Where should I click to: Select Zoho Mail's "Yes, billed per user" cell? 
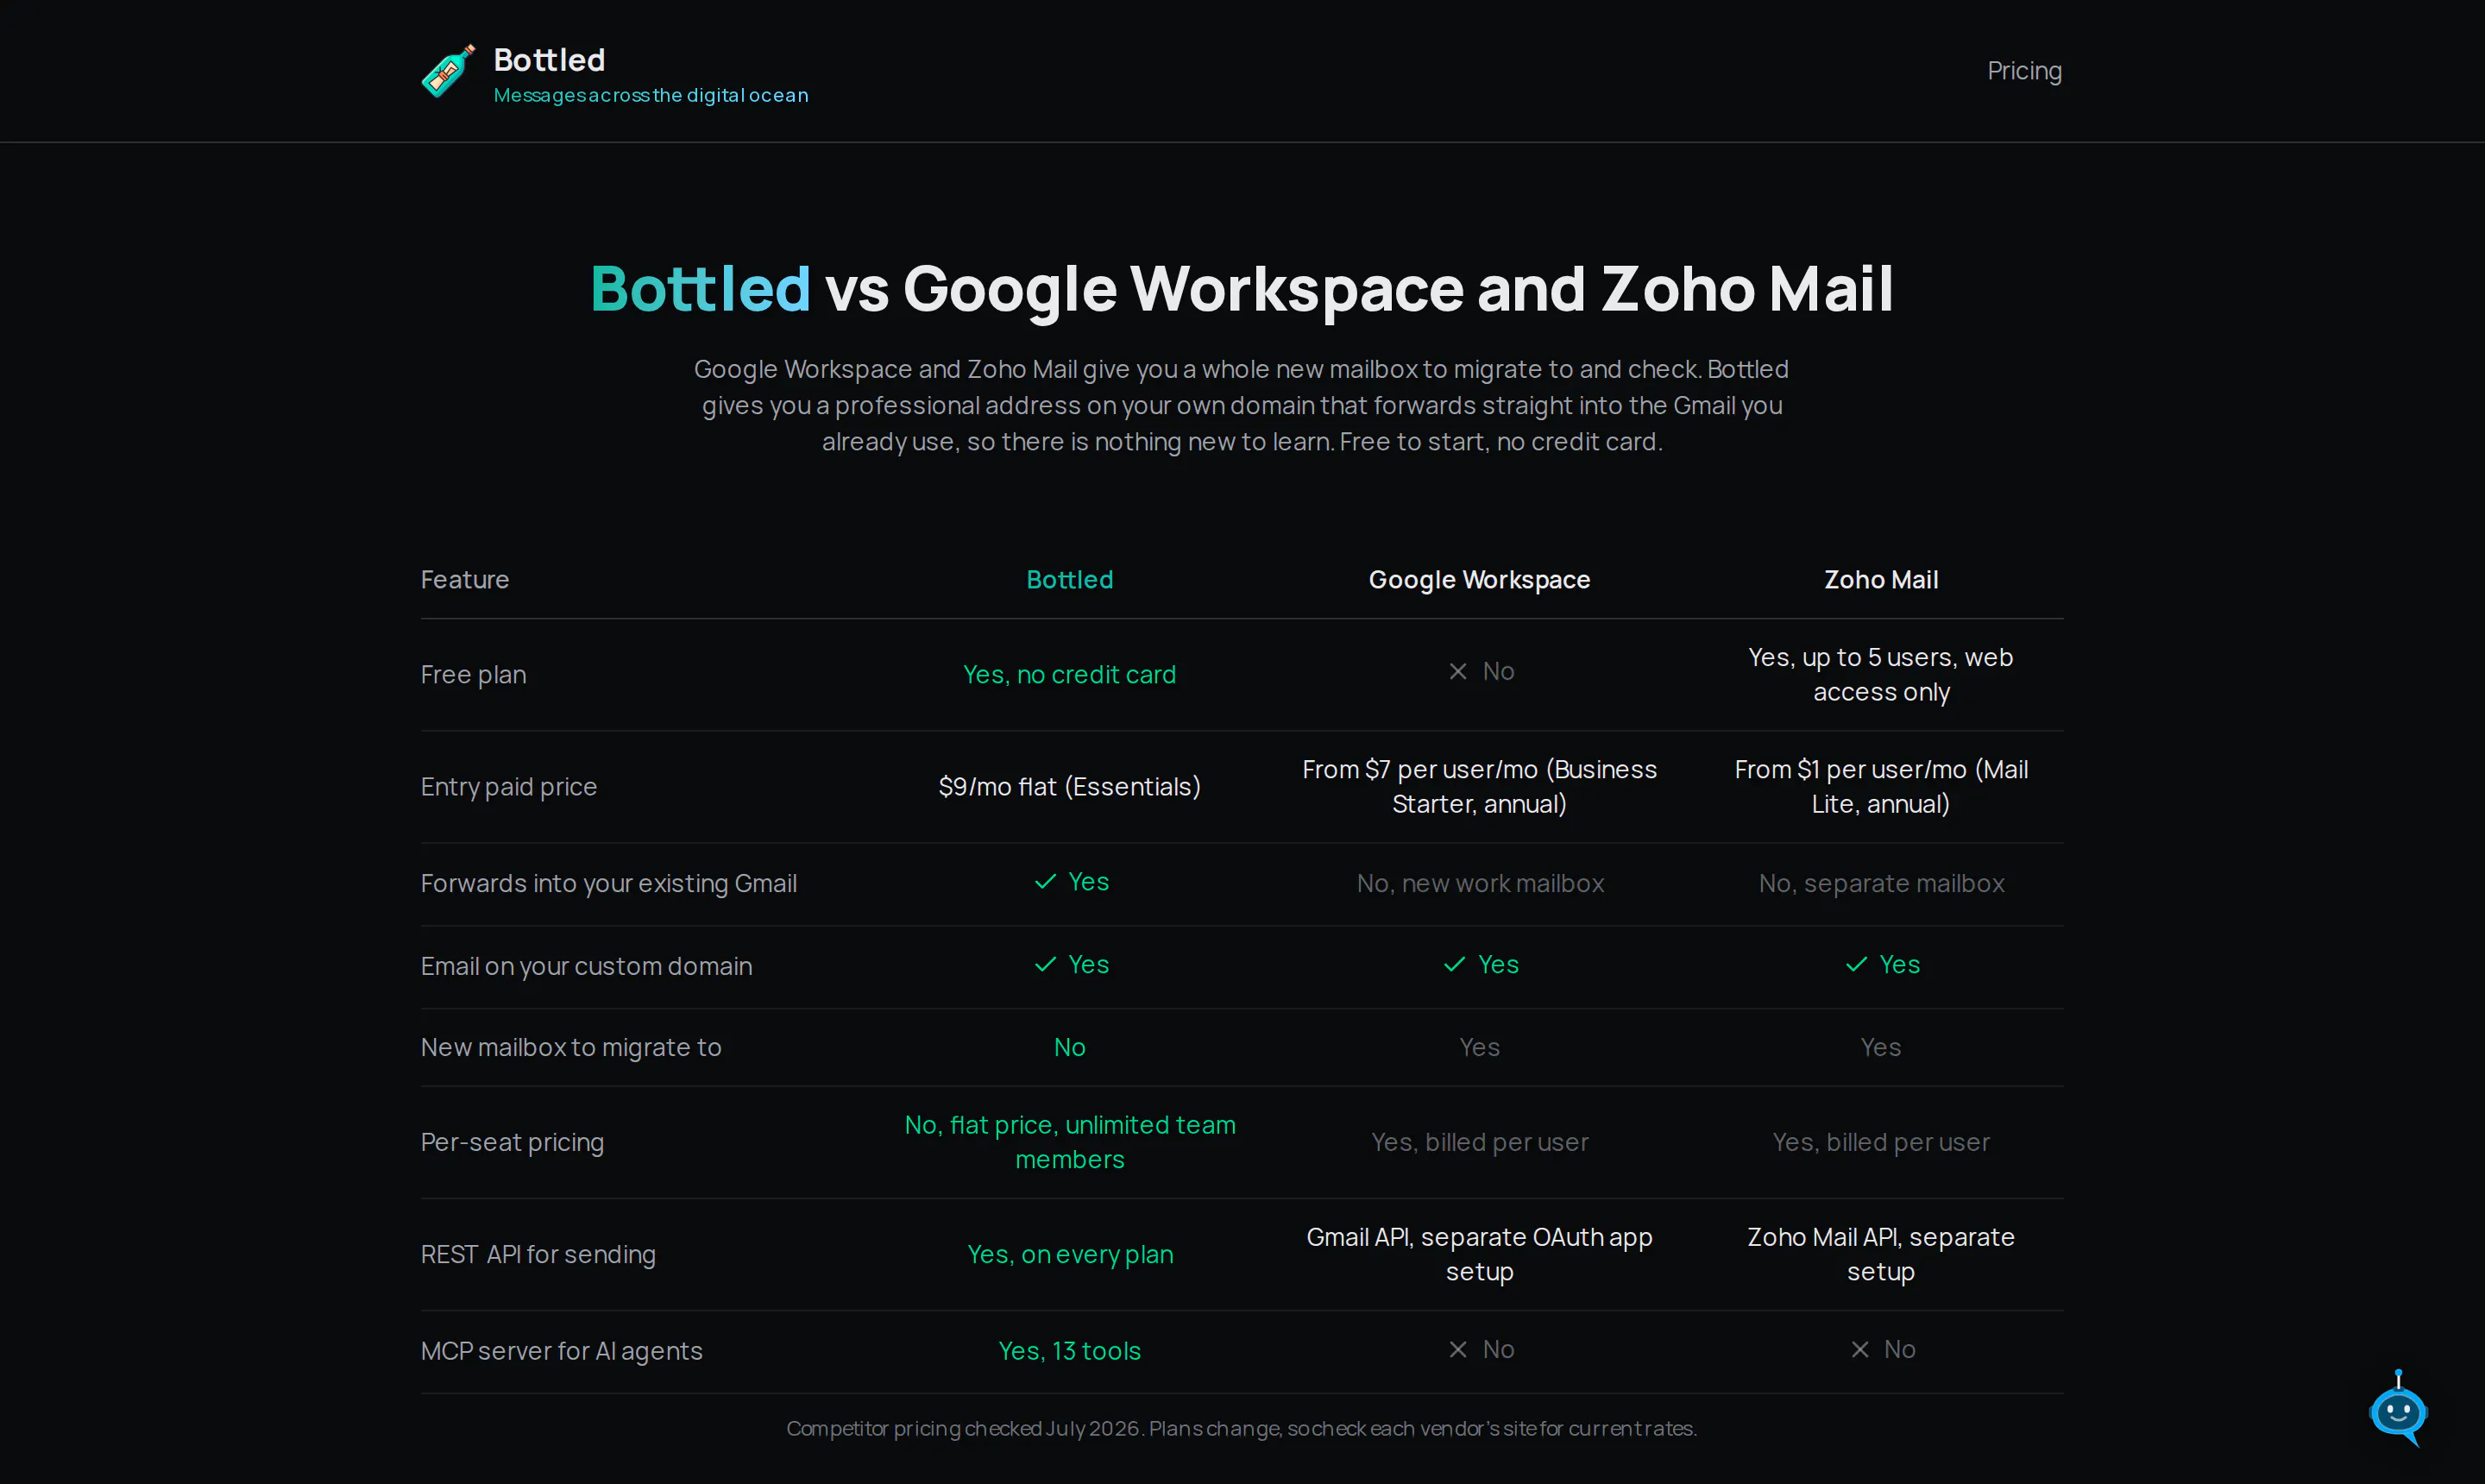(1881, 1143)
